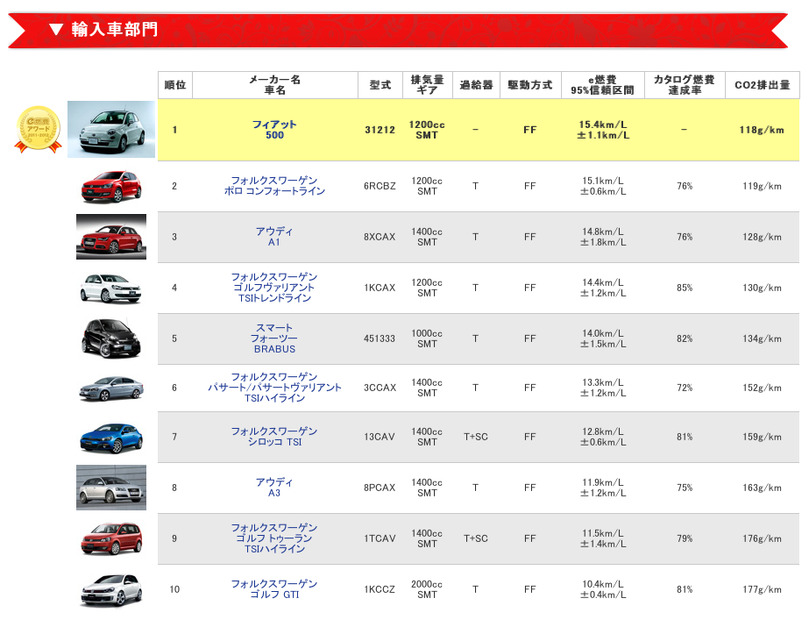Screen dimensions: 809x620
Task: Select the 130g/km CO2 value
Action: 762,288
